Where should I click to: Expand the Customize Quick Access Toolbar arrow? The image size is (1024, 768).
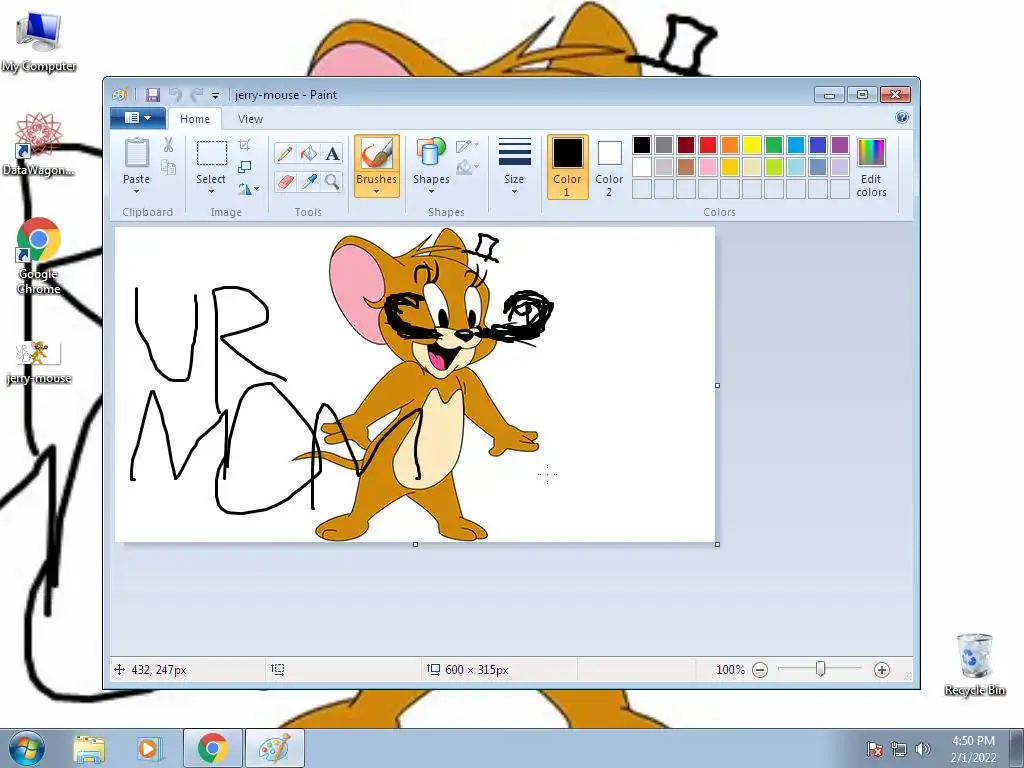(x=216, y=96)
